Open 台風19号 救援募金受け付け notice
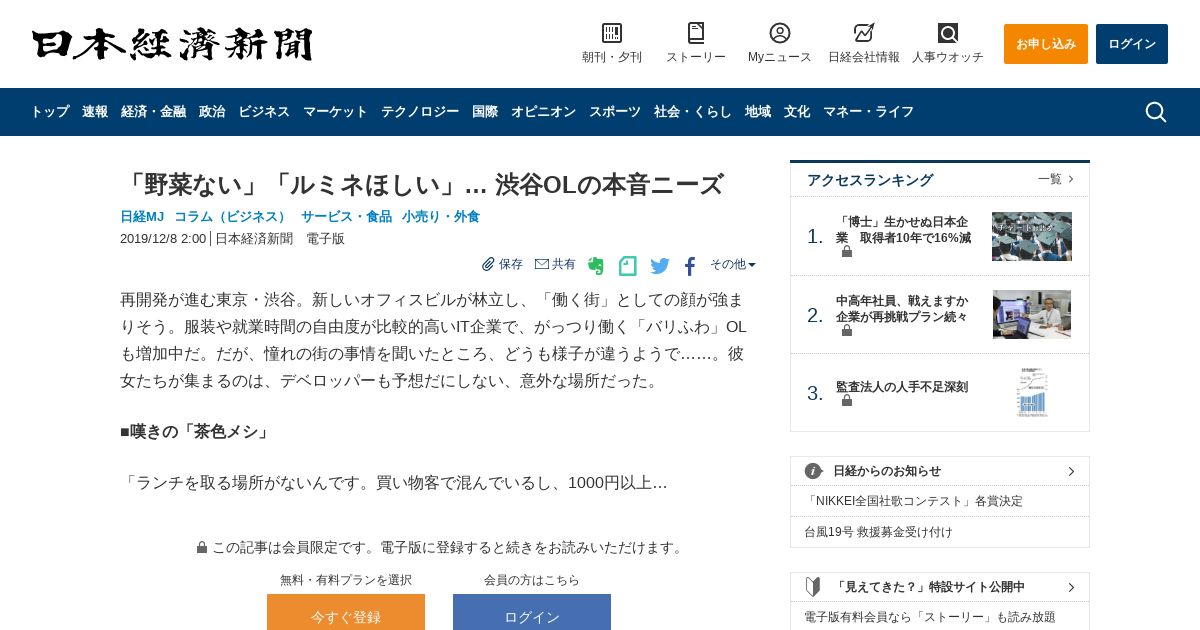The height and width of the screenshot is (630, 1200). (878, 532)
